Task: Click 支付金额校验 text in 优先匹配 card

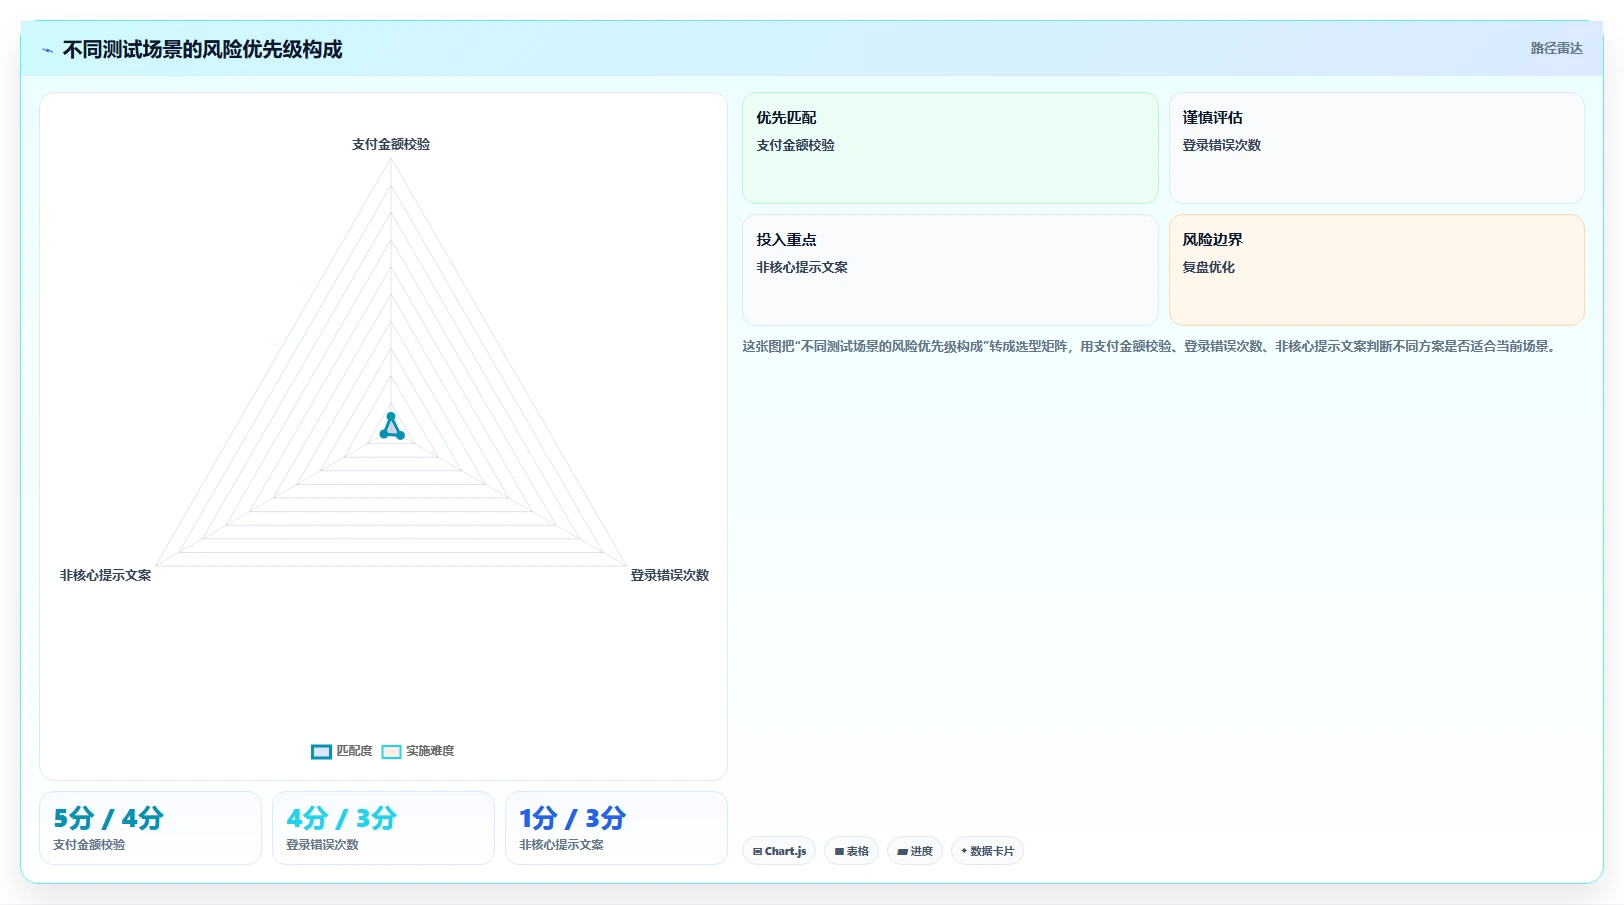Action: [795, 145]
